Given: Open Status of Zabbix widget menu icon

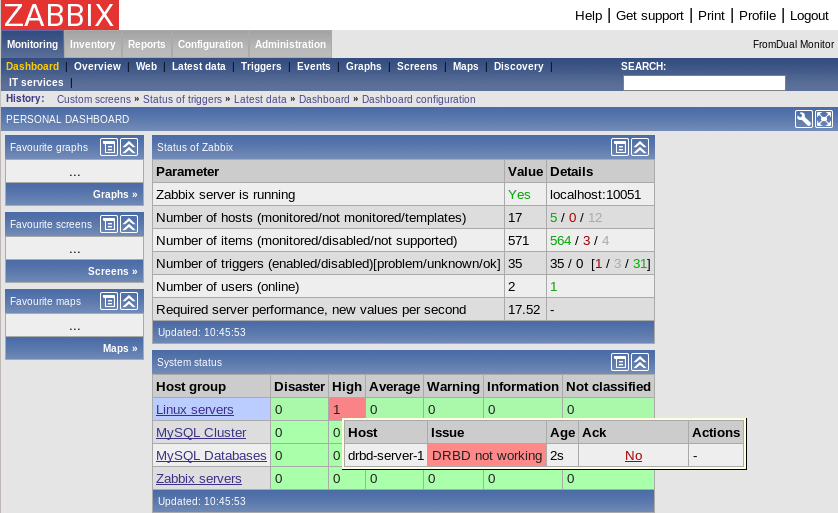Looking at the screenshot, I should point(620,147).
